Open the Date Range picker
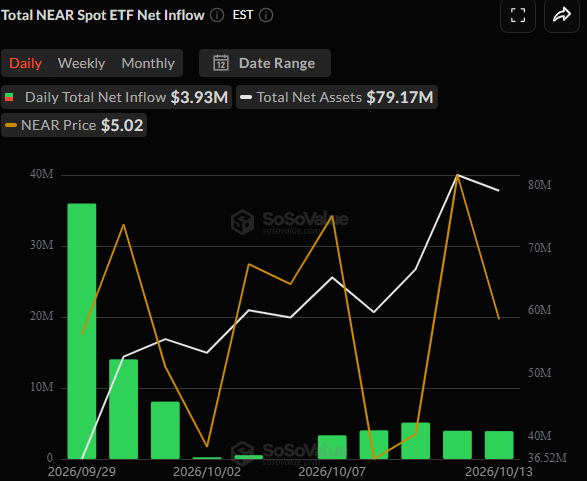 pyautogui.click(x=265, y=63)
